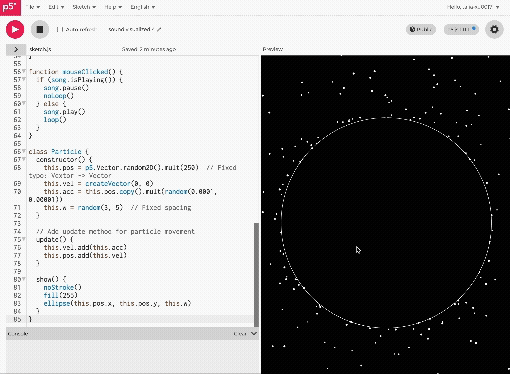Screen dimensions: 510x374
Task: Fold the else block at line 60
Action: [24, 104]
